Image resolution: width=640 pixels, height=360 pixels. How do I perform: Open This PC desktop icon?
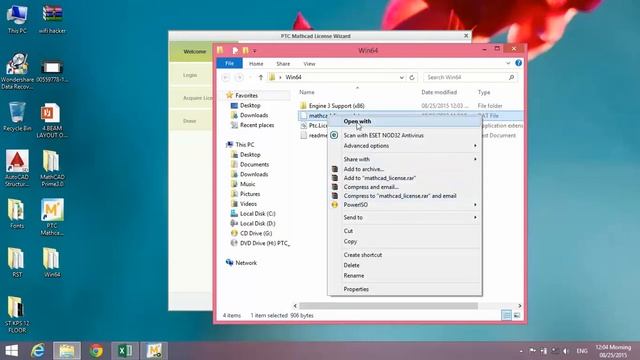17,18
